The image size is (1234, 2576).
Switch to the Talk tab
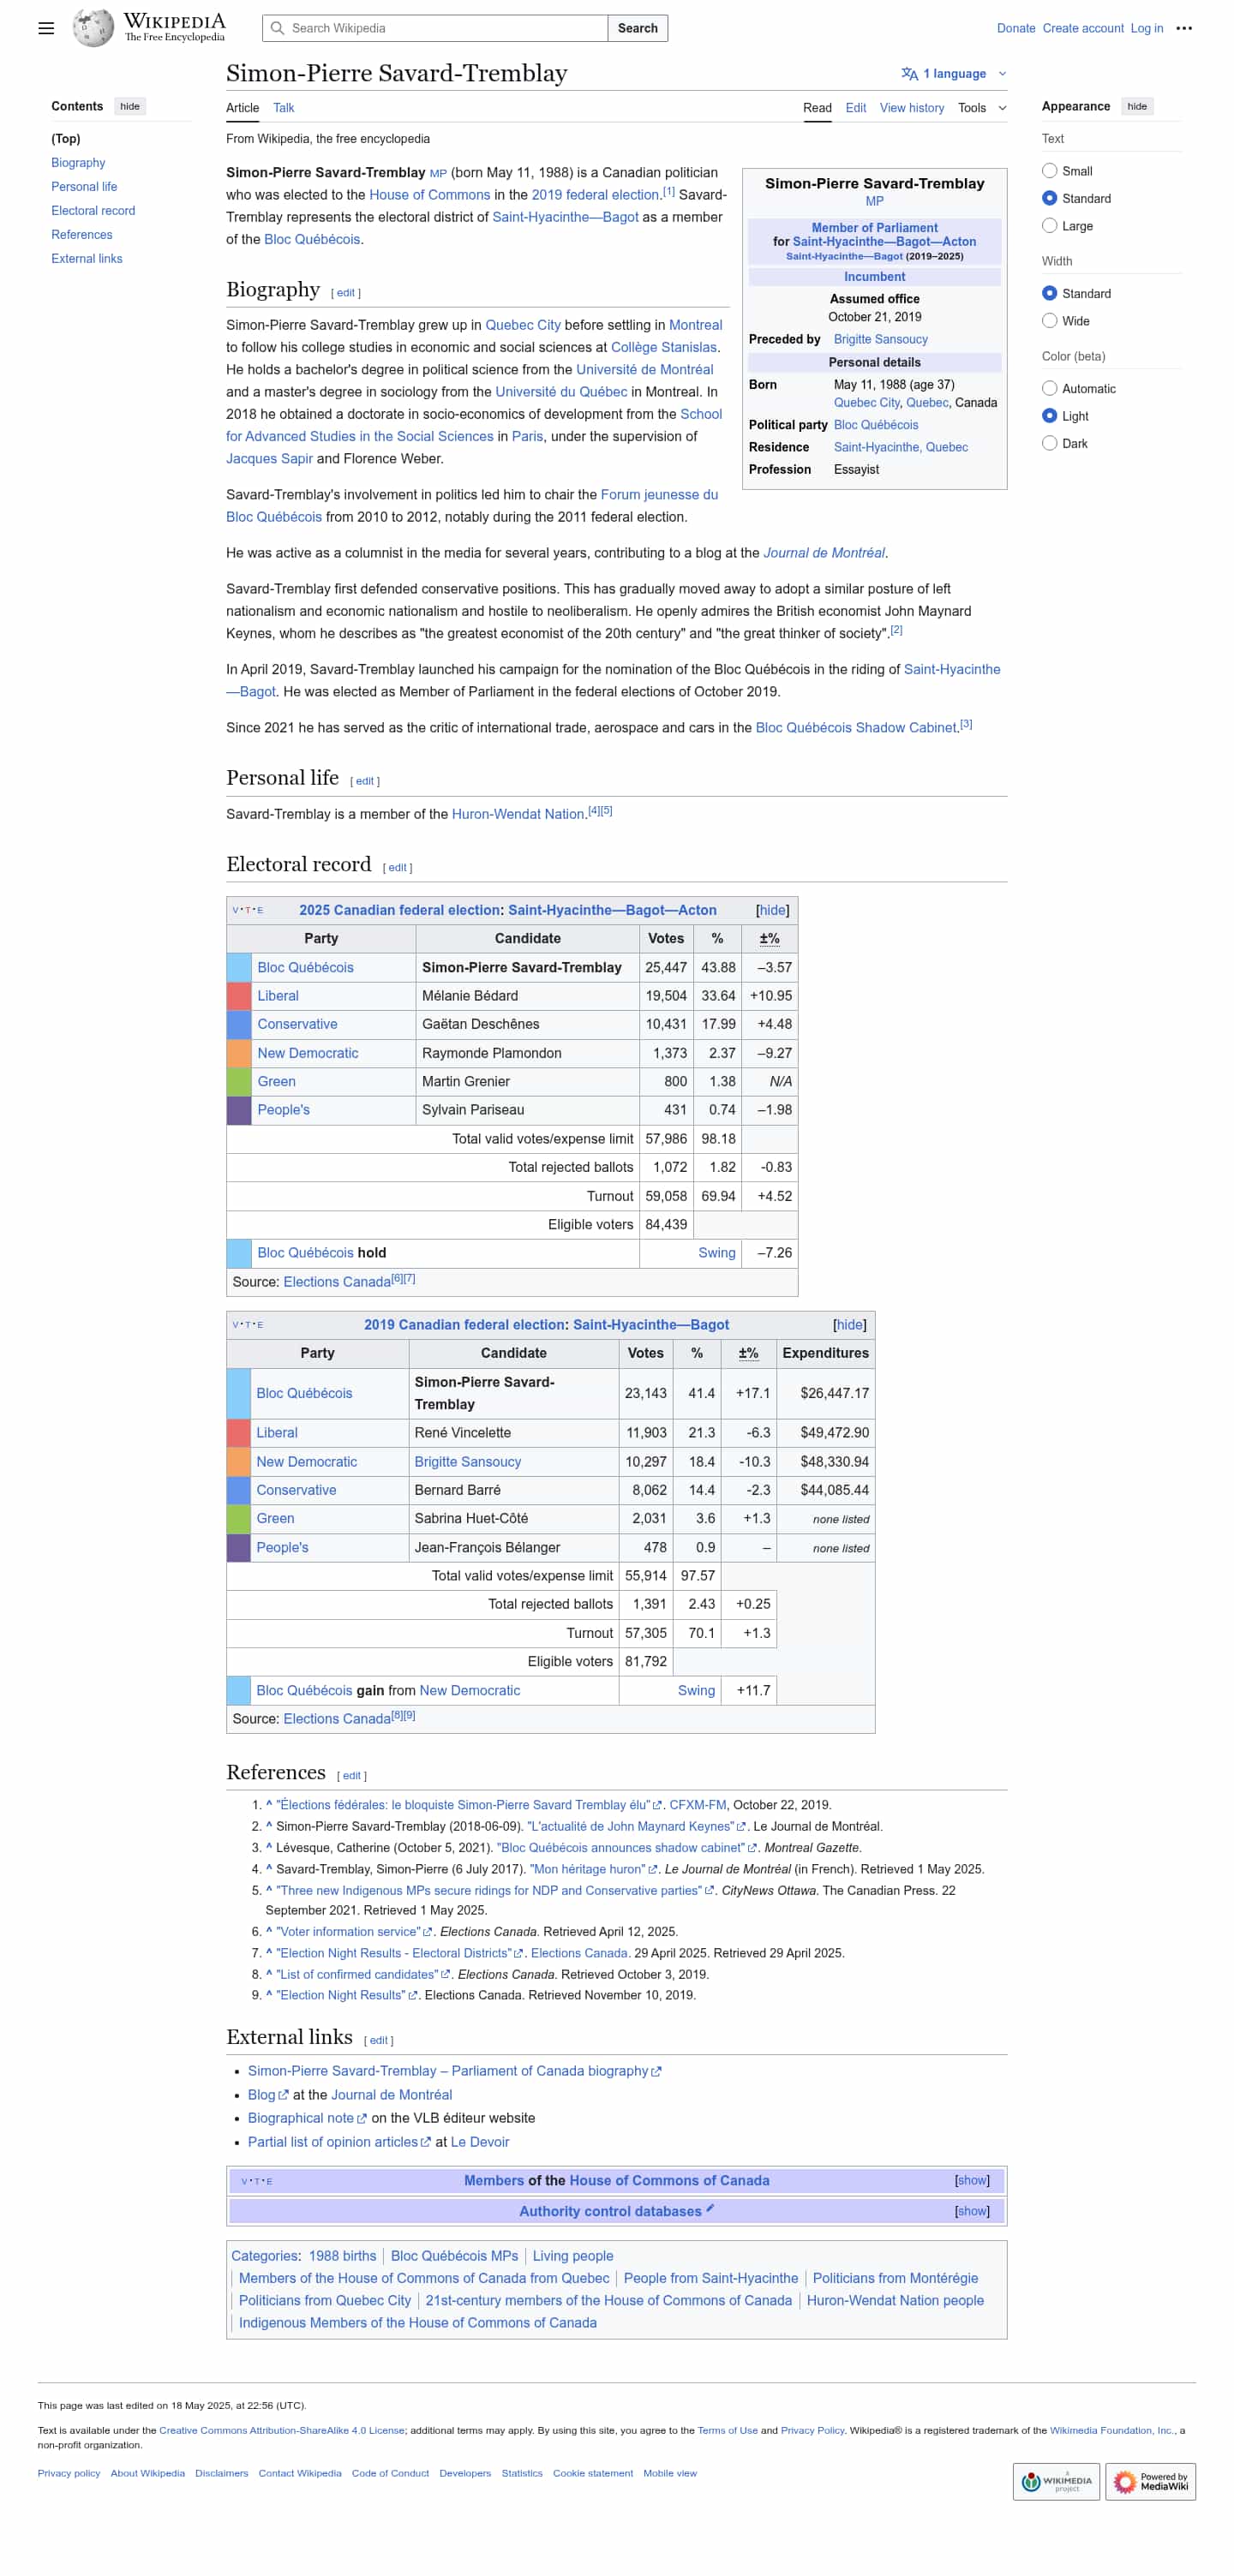[x=284, y=108]
